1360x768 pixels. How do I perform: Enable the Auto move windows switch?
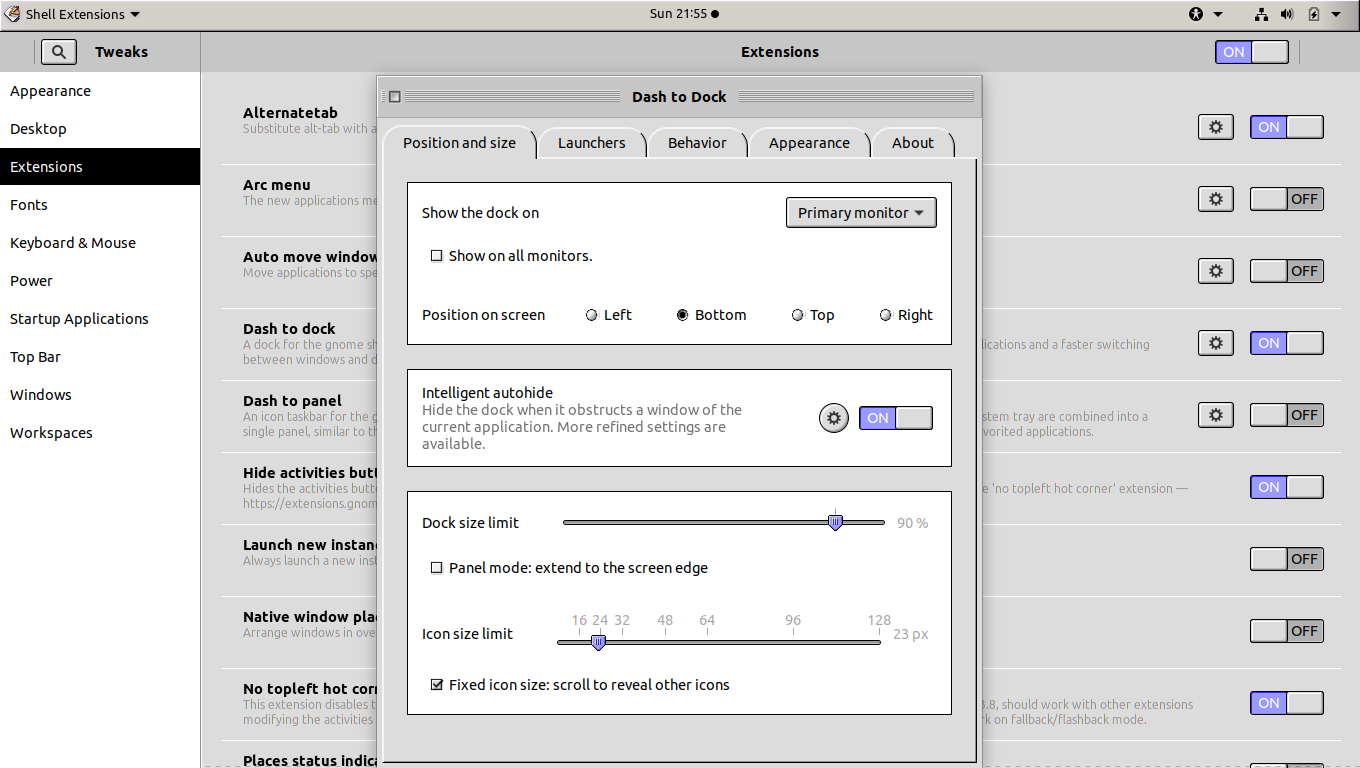click(x=1287, y=271)
